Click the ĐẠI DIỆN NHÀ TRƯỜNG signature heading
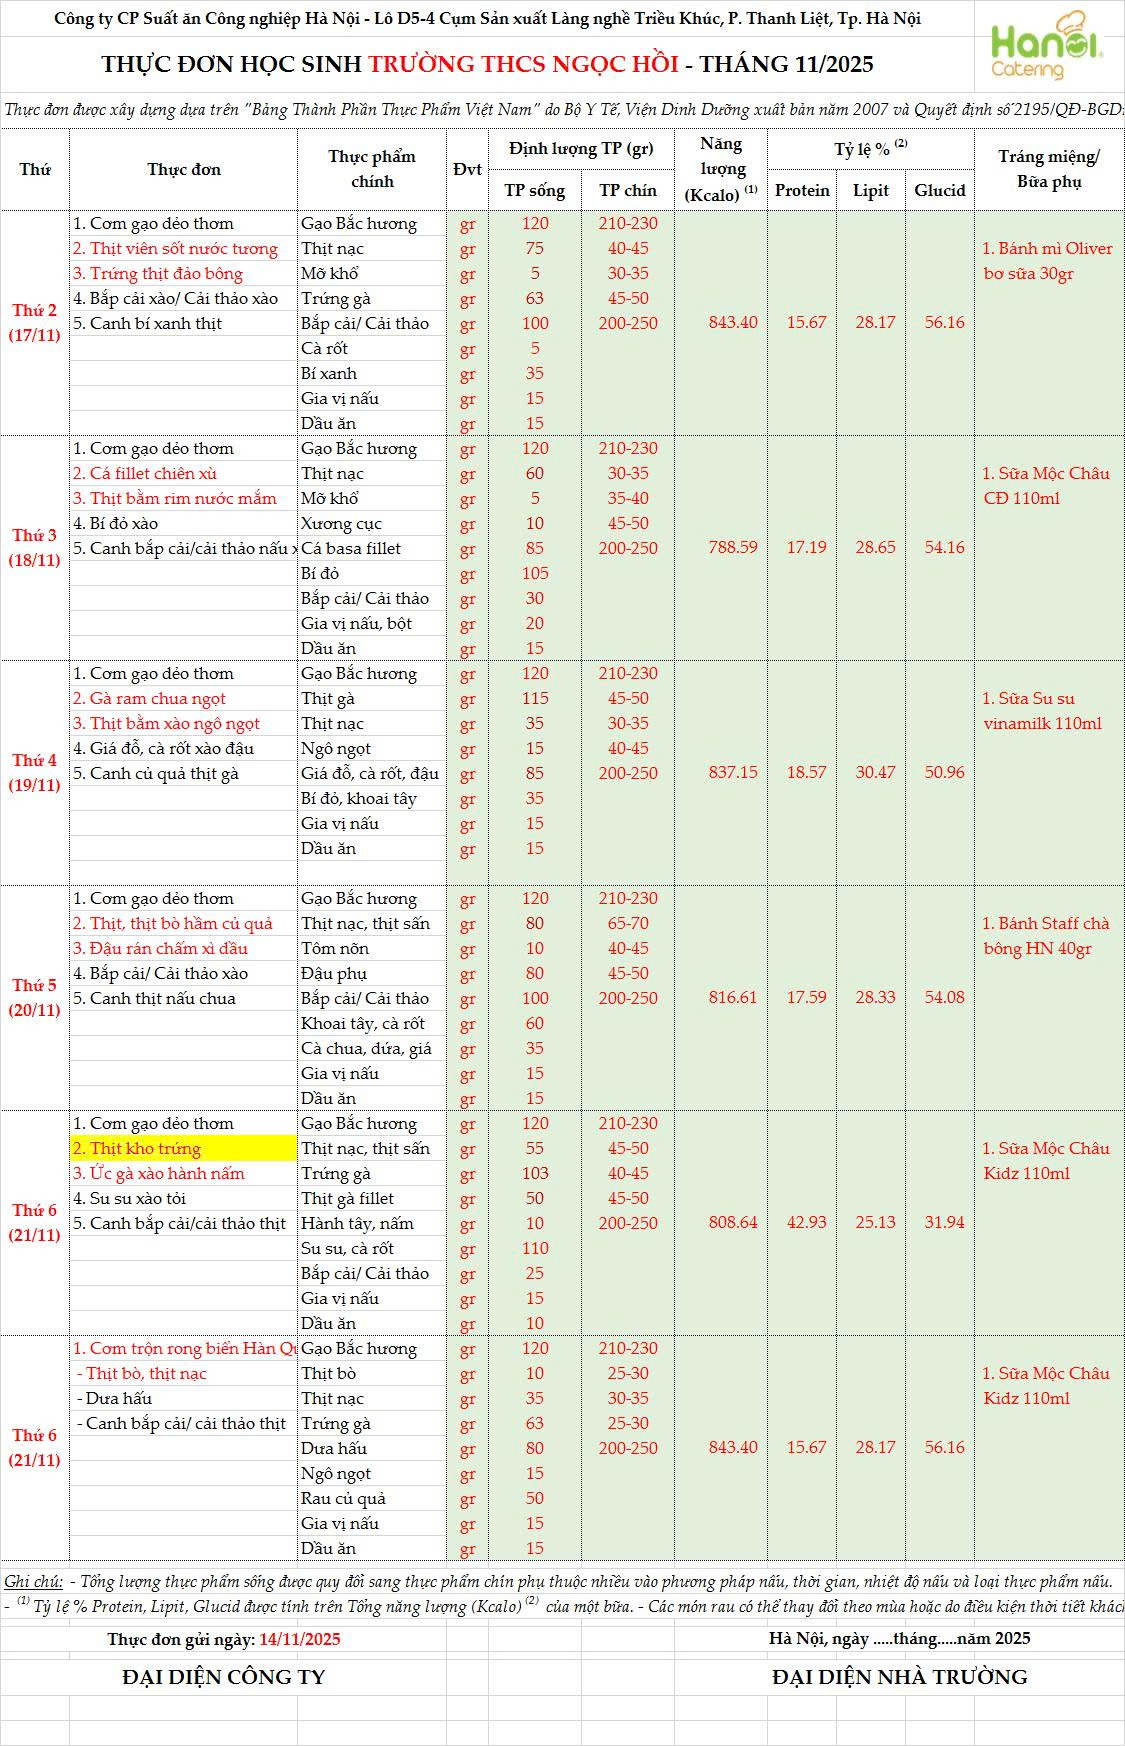1125x1746 pixels. point(899,1677)
